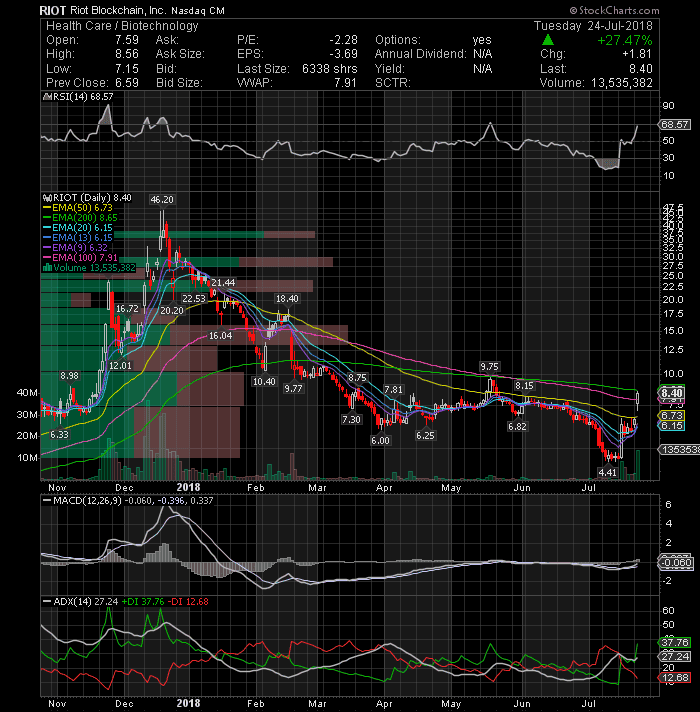Viewport: 700px width, 712px height.
Task: Click the EMA(13) 6.15 legend entry
Action: point(78,237)
